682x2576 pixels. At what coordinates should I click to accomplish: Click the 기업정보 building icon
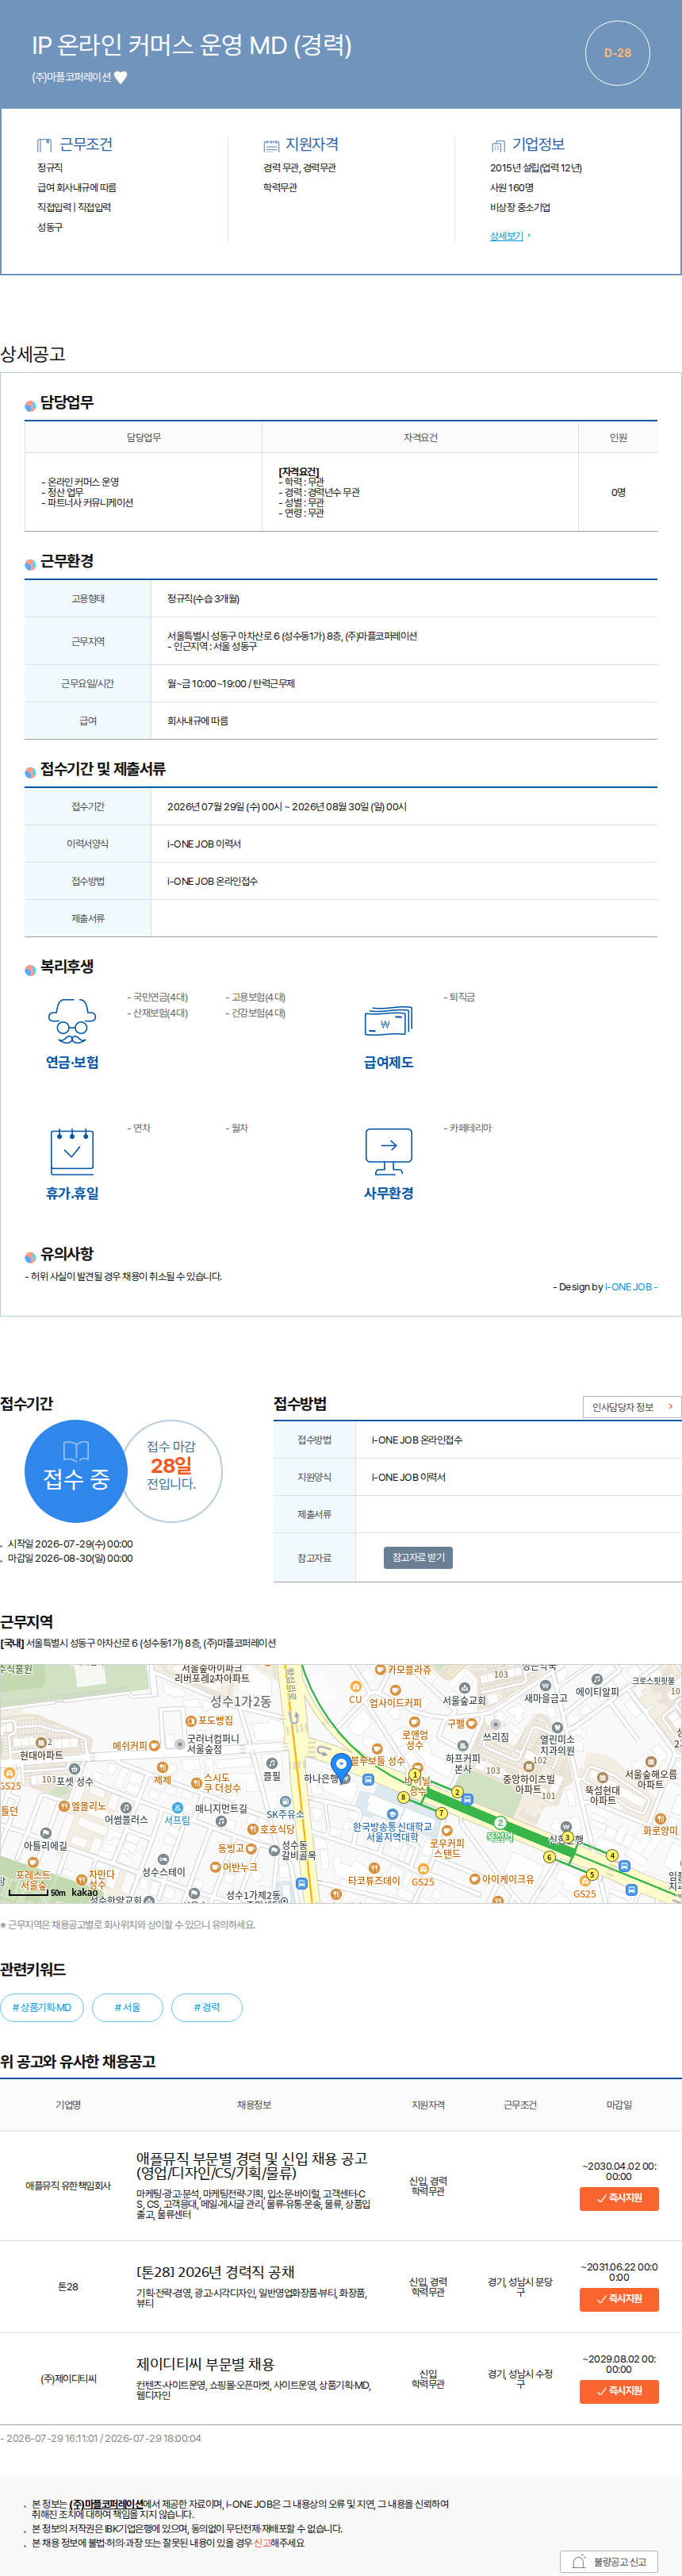point(498,145)
